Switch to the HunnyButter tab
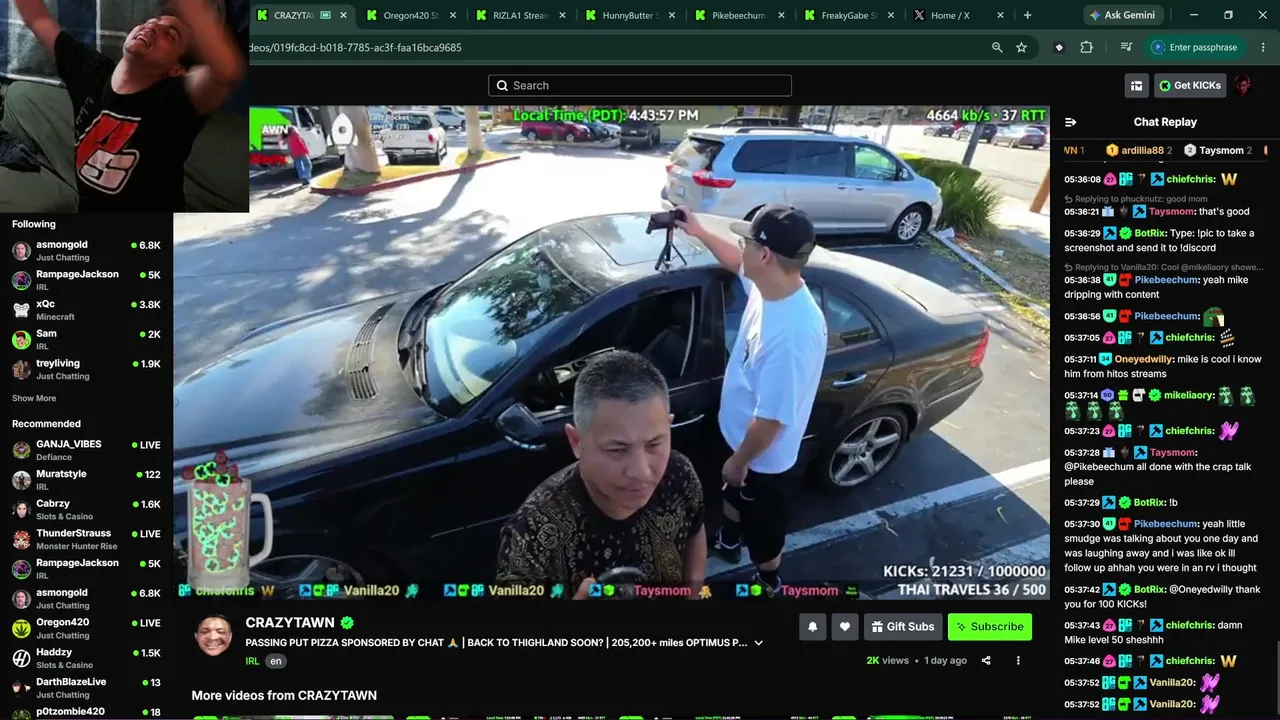 628,15
